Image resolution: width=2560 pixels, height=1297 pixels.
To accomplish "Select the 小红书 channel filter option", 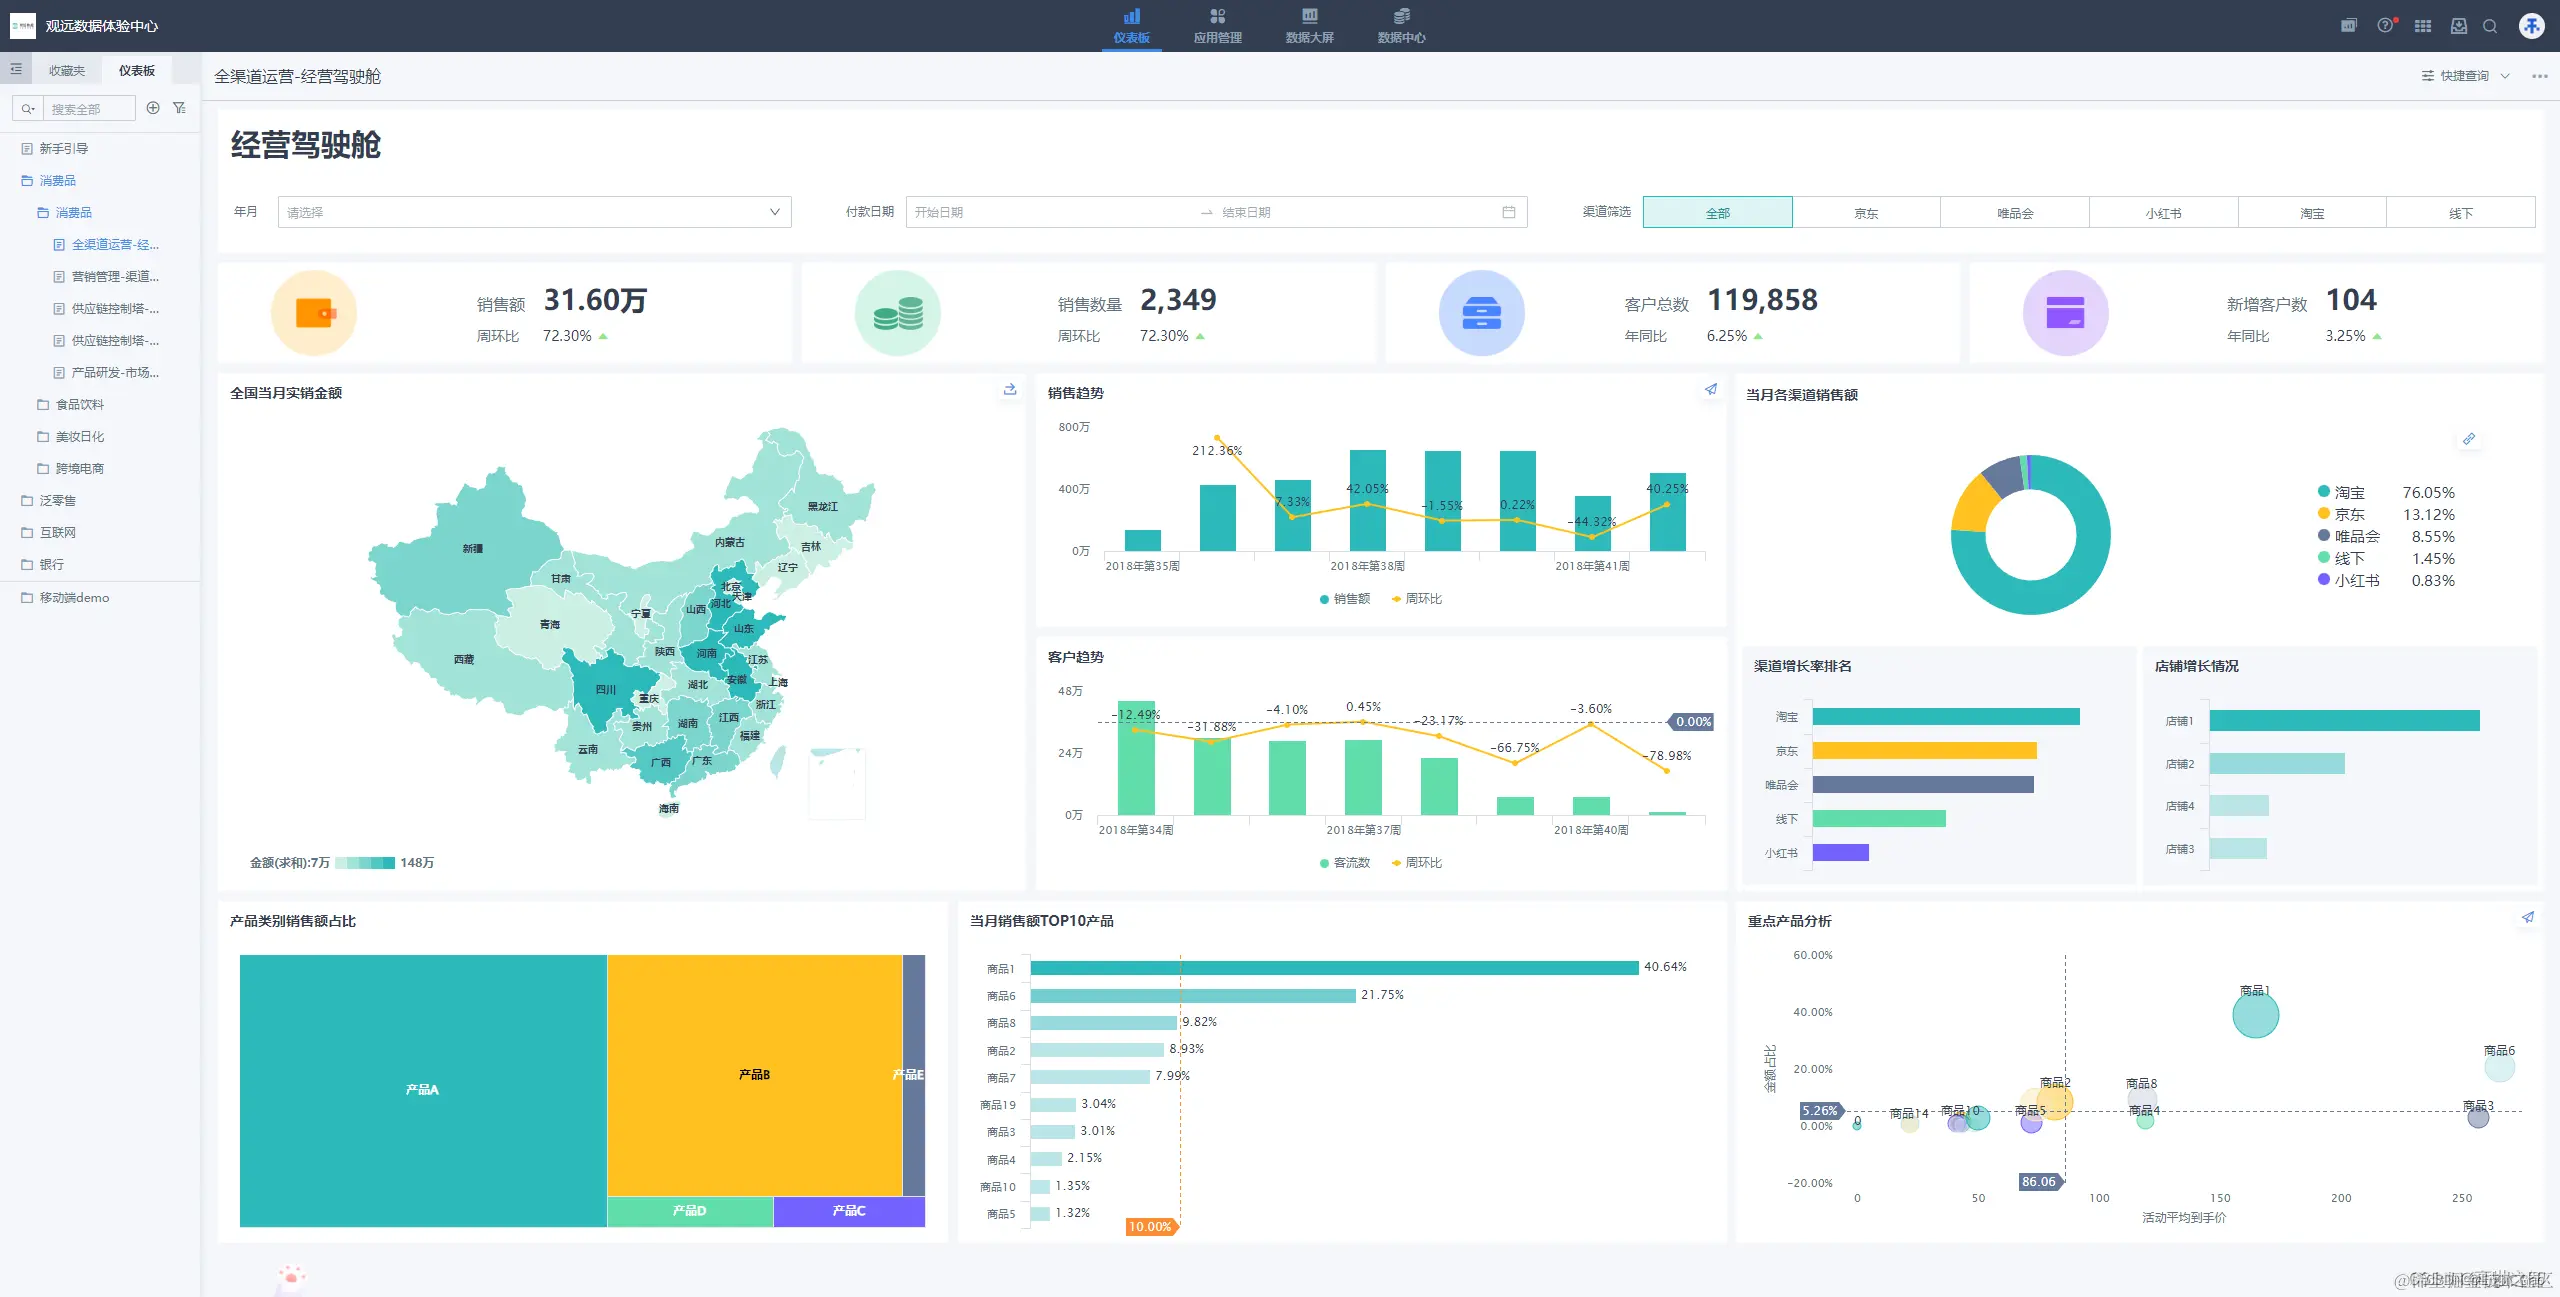I will pyautogui.click(x=2163, y=213).
